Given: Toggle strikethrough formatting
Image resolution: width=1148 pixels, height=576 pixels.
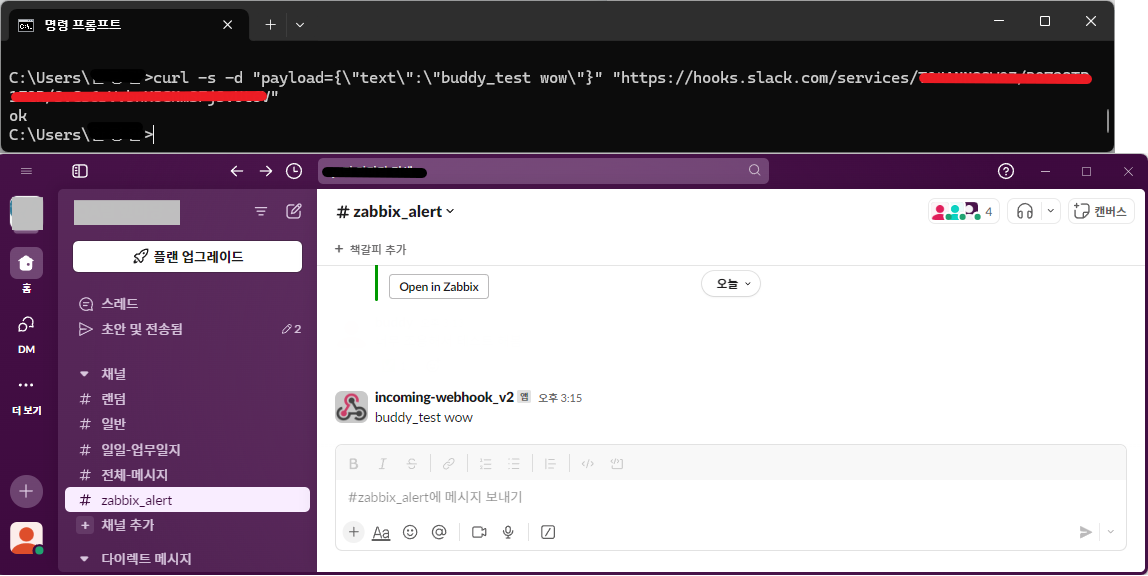Looking at the screenshot, I should click(x=411, y=463).
